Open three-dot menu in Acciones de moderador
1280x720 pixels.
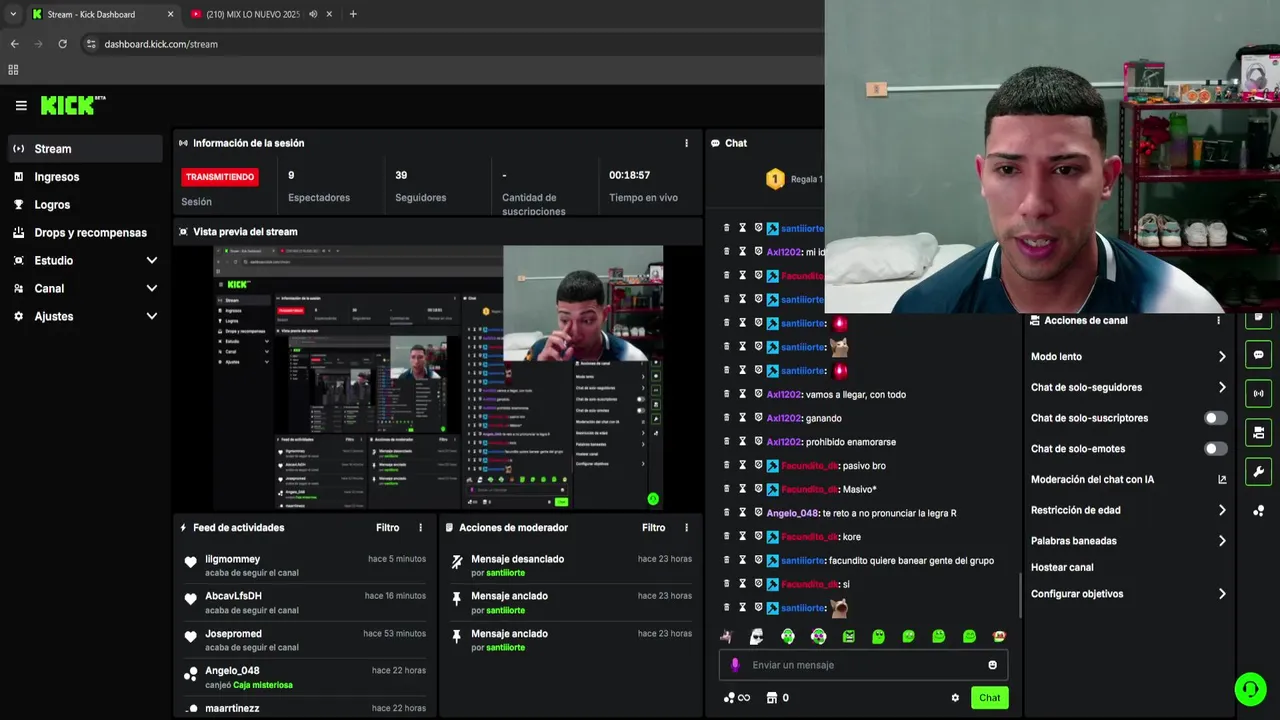[x=686, y=528]
